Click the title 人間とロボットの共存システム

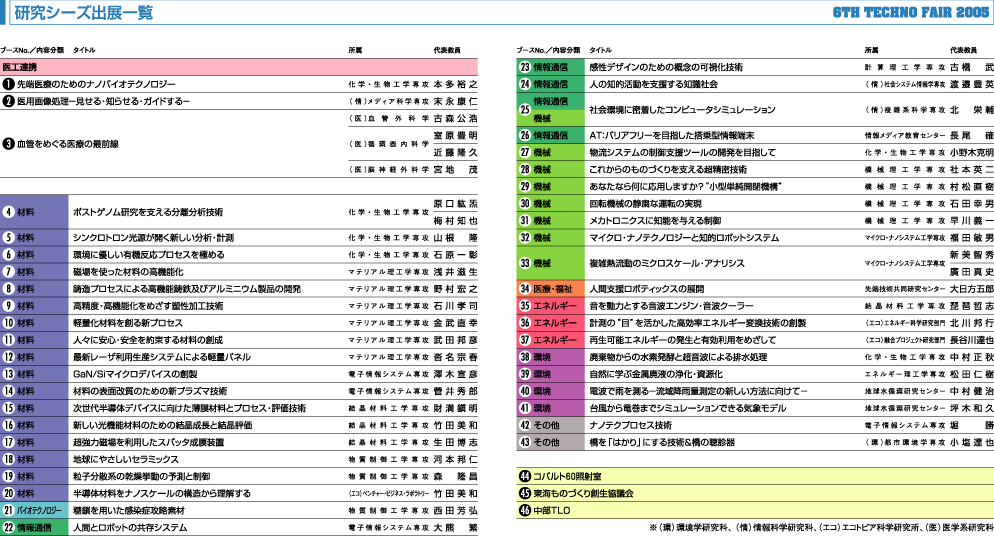[130, 528]
